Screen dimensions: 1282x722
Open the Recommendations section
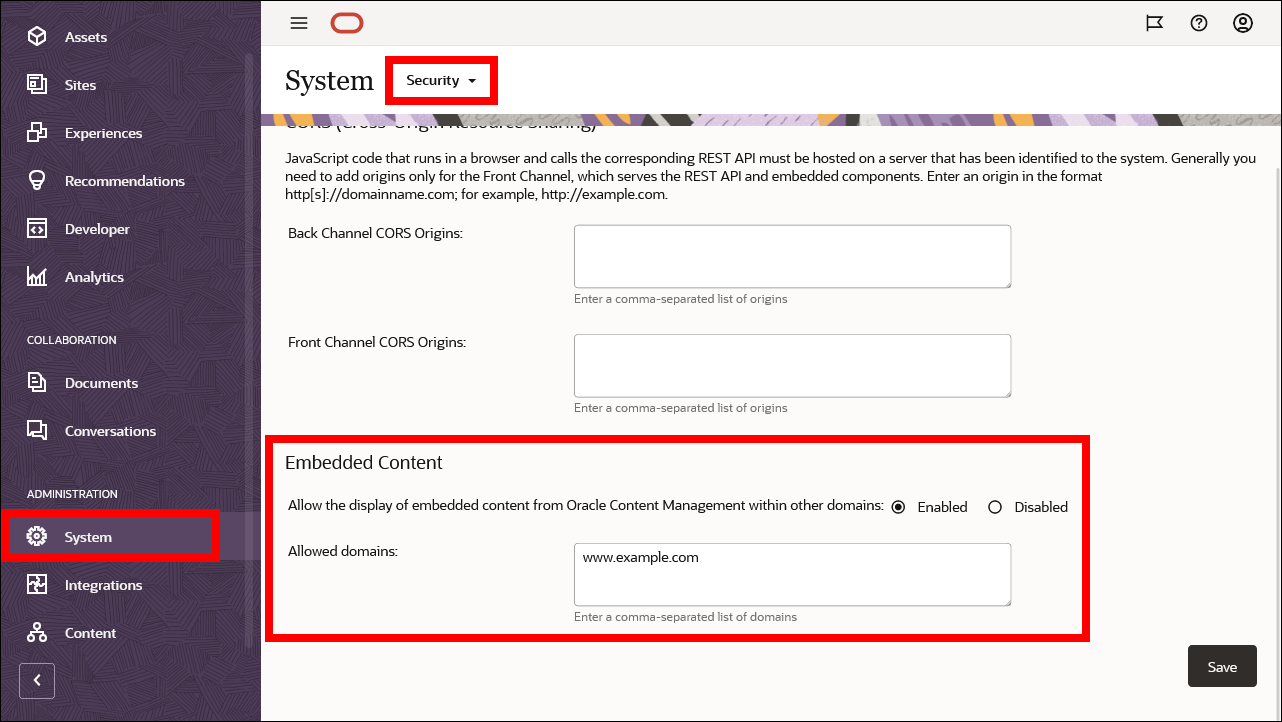coord(124,180)
